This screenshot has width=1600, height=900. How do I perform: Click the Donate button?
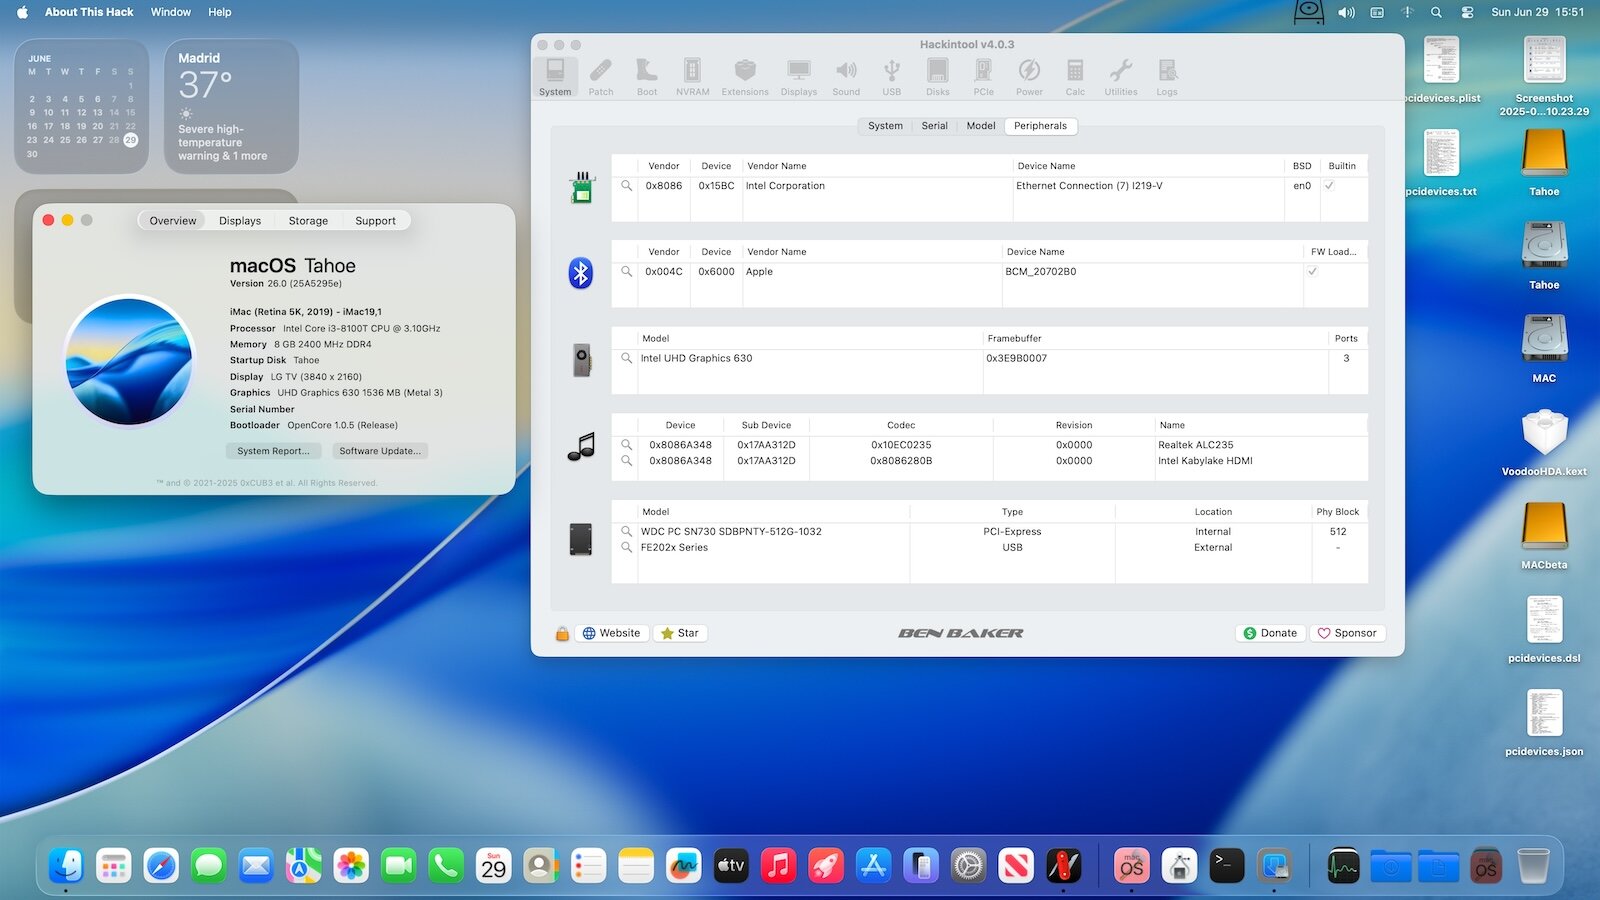(1270, 633)
